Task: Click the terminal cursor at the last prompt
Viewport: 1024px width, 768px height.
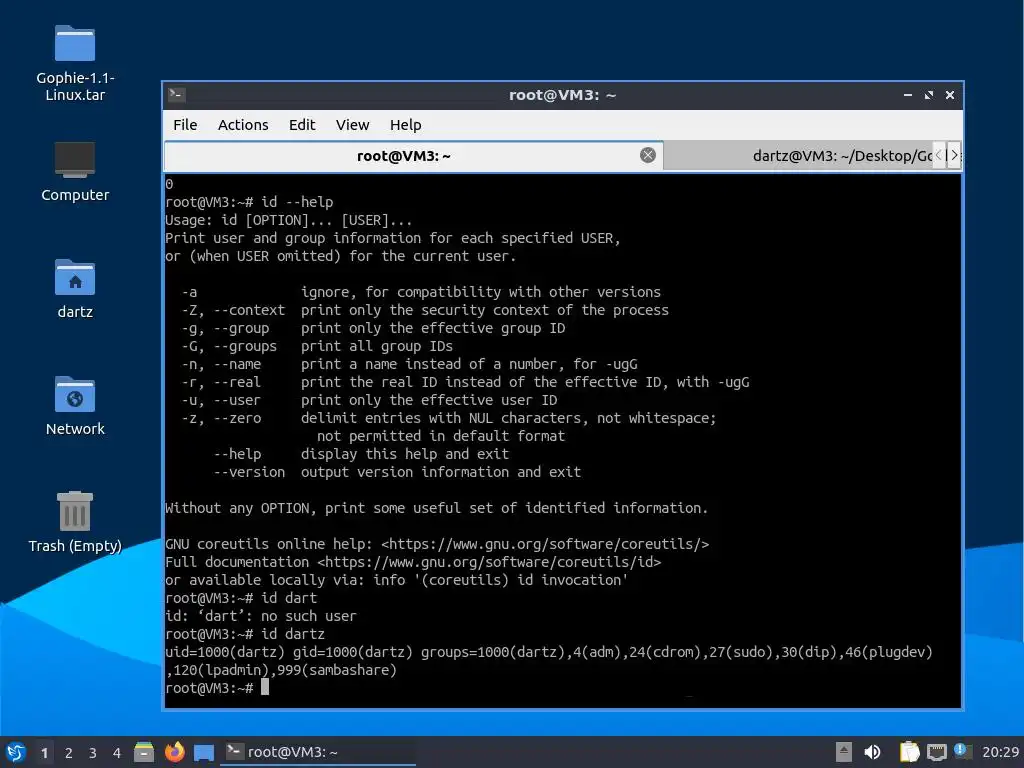Action: (x=265, y=687)
